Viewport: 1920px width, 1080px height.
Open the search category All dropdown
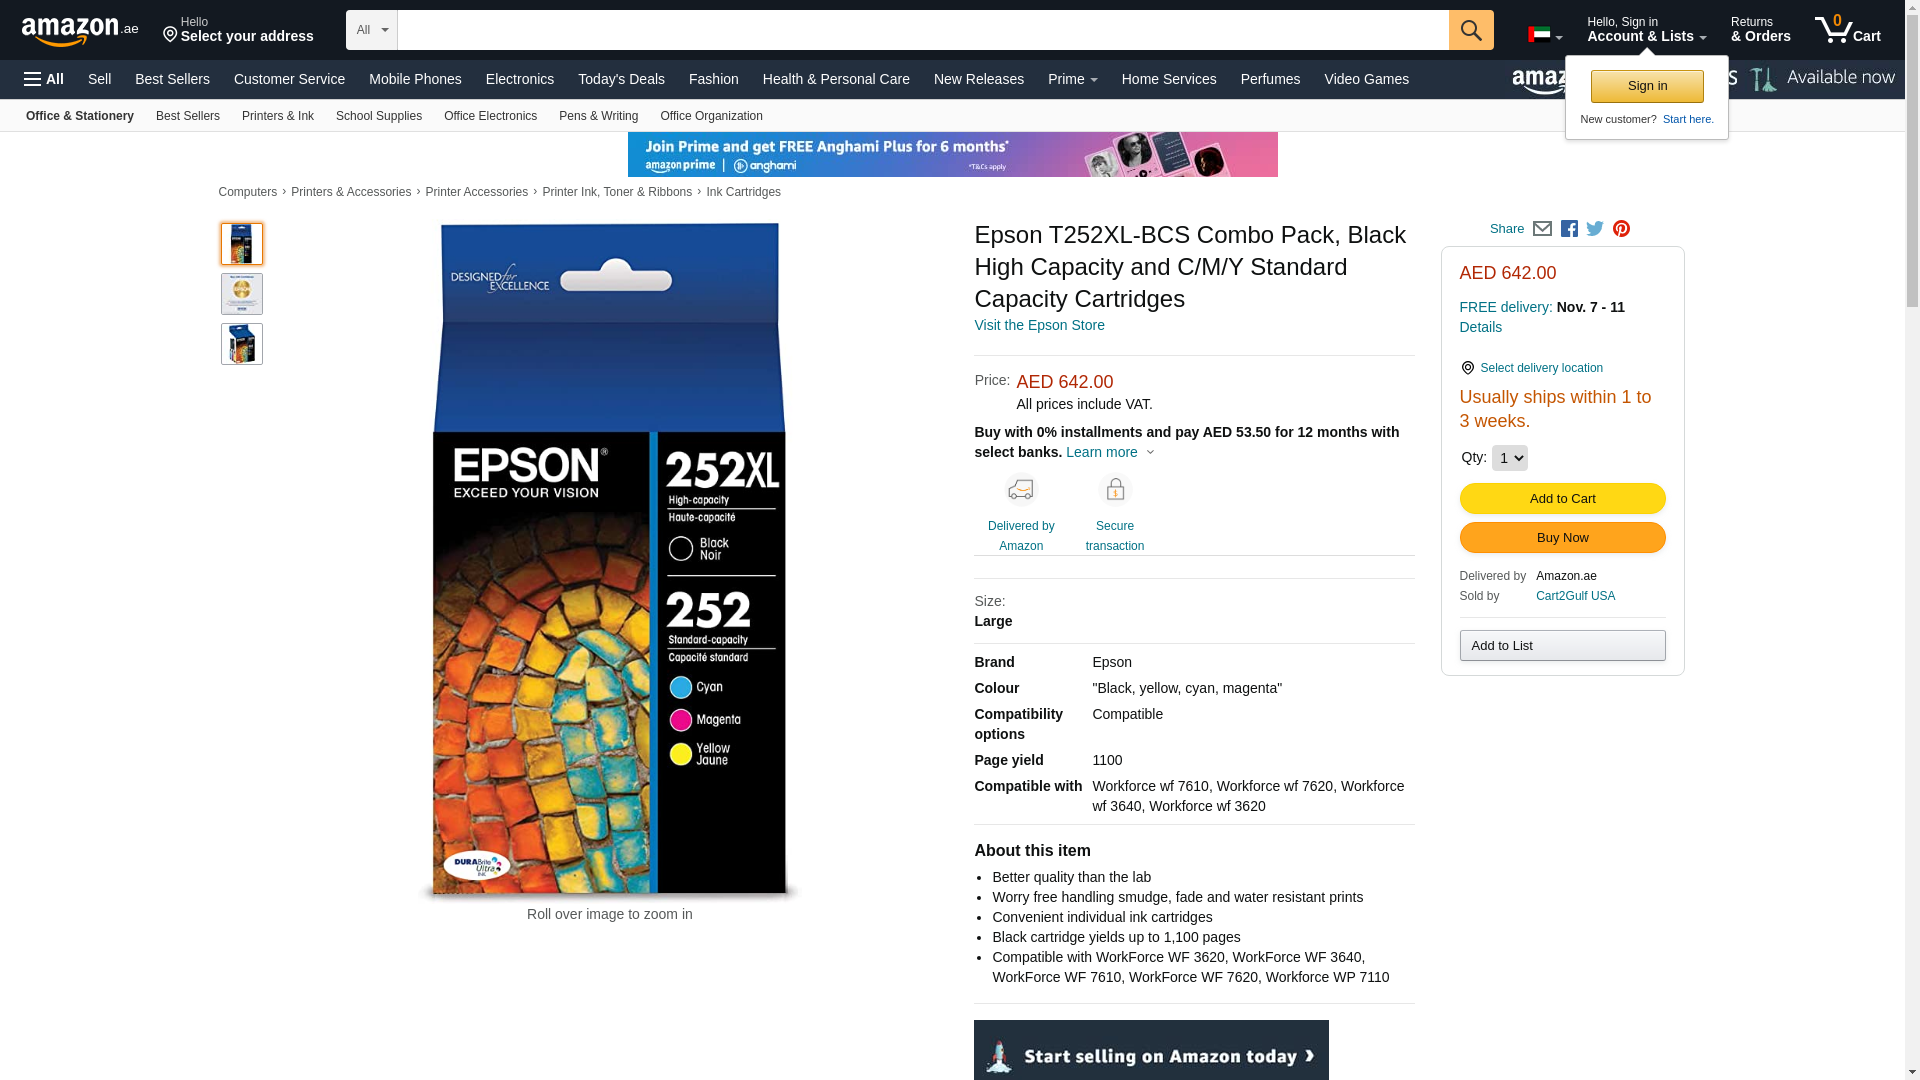click(x=371, y=30)
